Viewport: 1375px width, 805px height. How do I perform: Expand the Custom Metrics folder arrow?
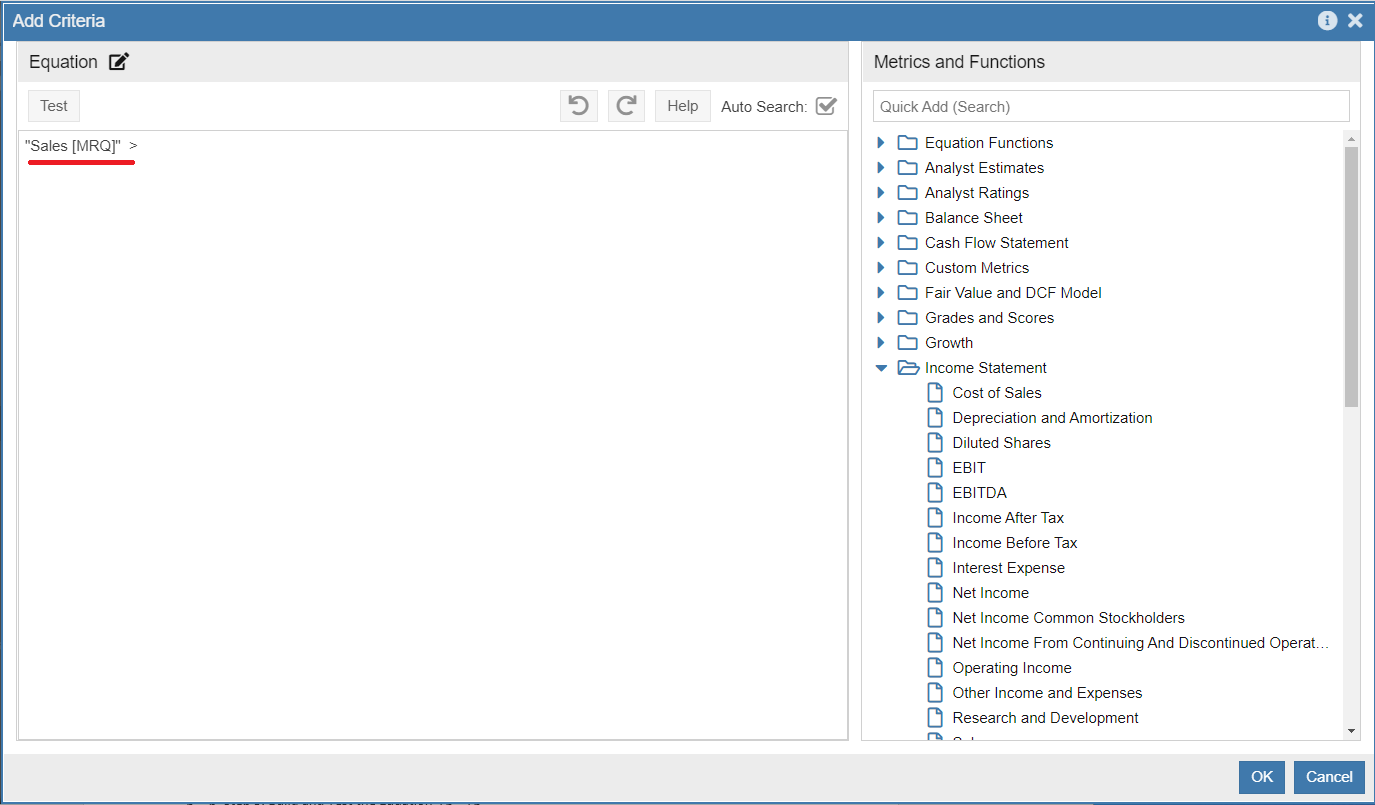coord(881,268)
